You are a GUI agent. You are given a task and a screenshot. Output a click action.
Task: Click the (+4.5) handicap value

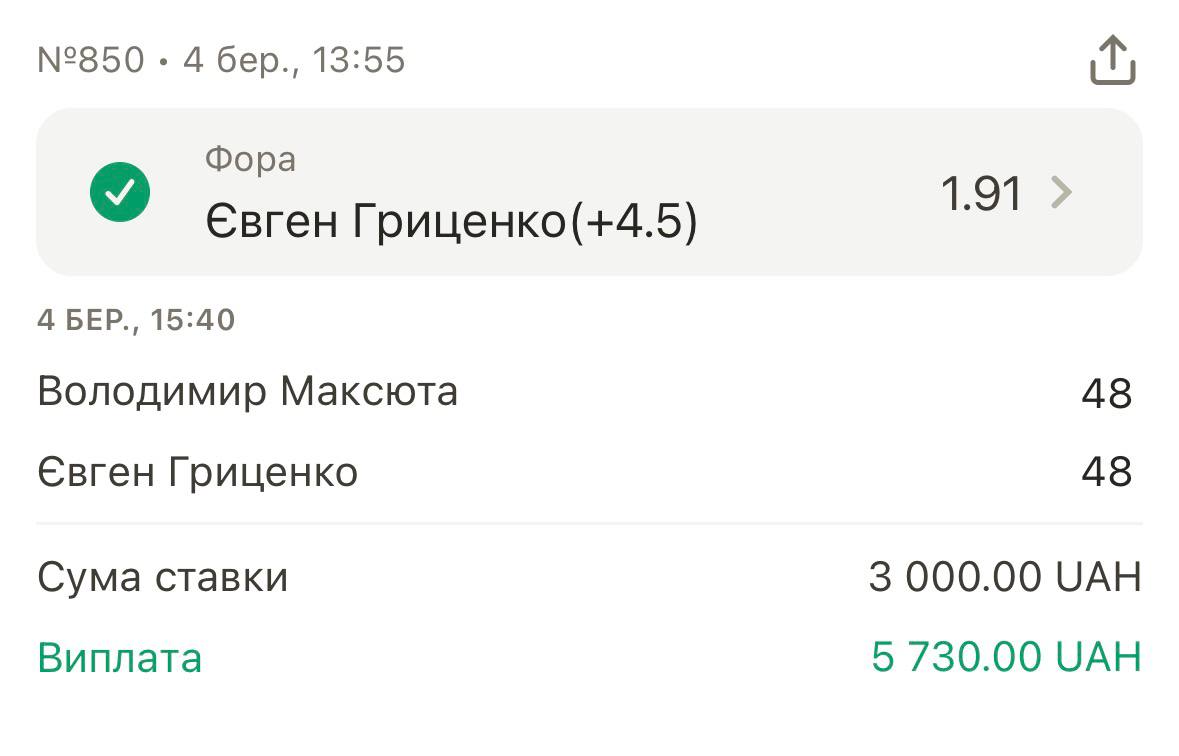pos(634,222)
